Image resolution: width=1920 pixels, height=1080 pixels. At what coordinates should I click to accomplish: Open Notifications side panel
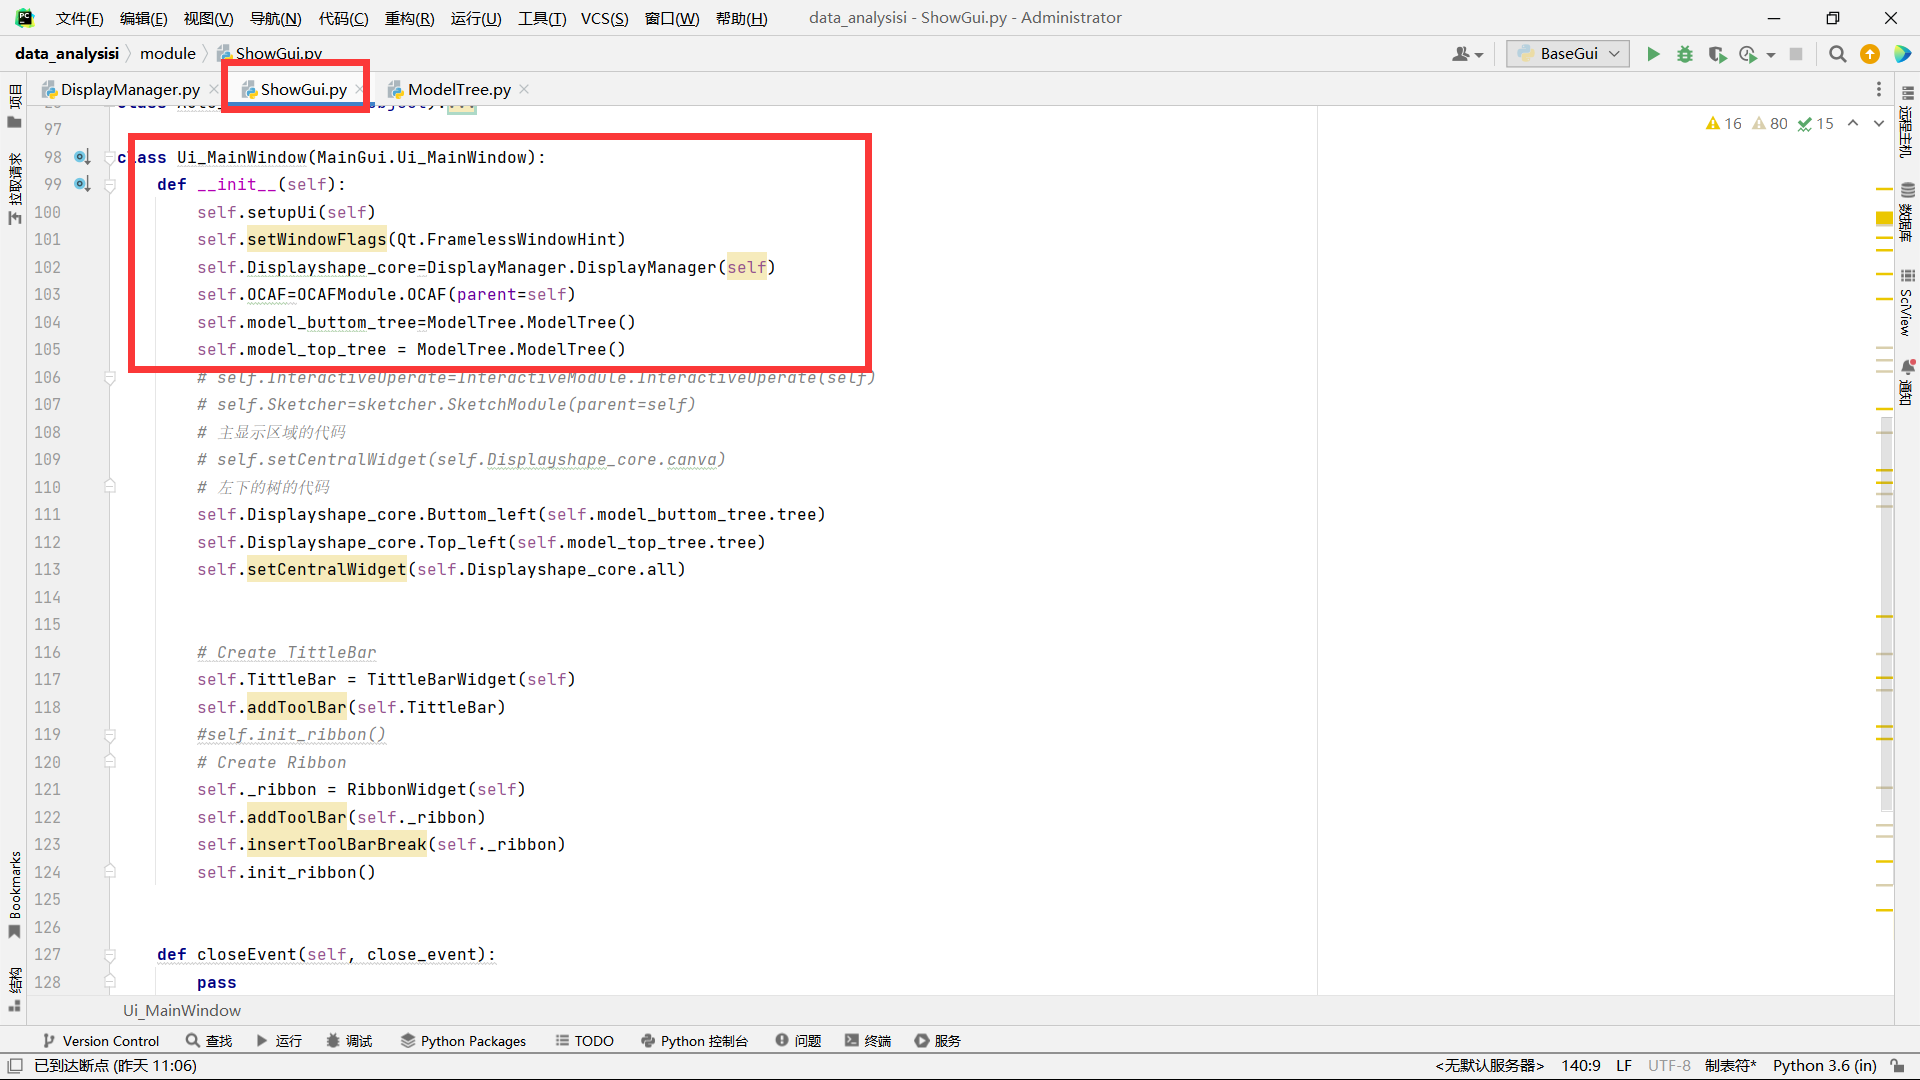click(1907, 382)
